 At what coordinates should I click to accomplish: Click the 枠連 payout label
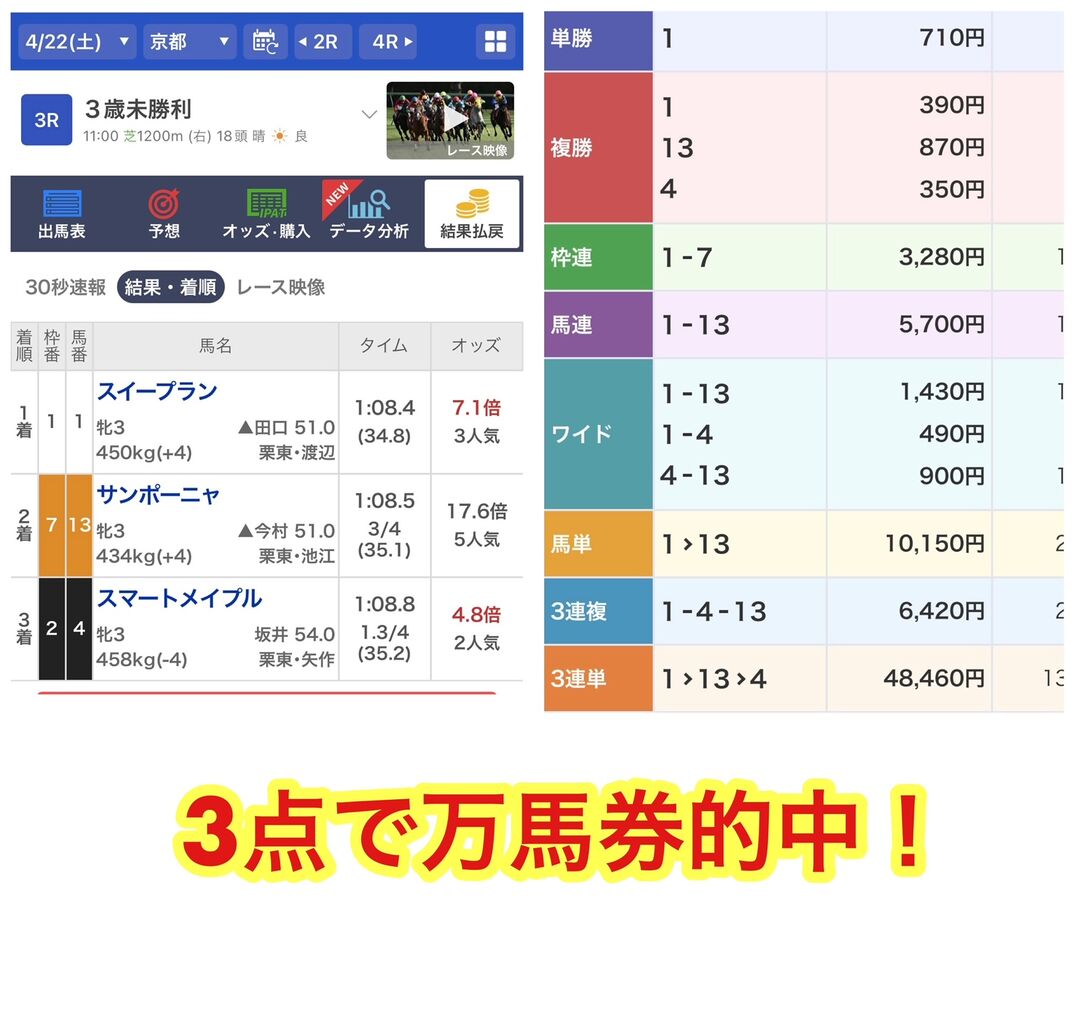tap(598, 257)
